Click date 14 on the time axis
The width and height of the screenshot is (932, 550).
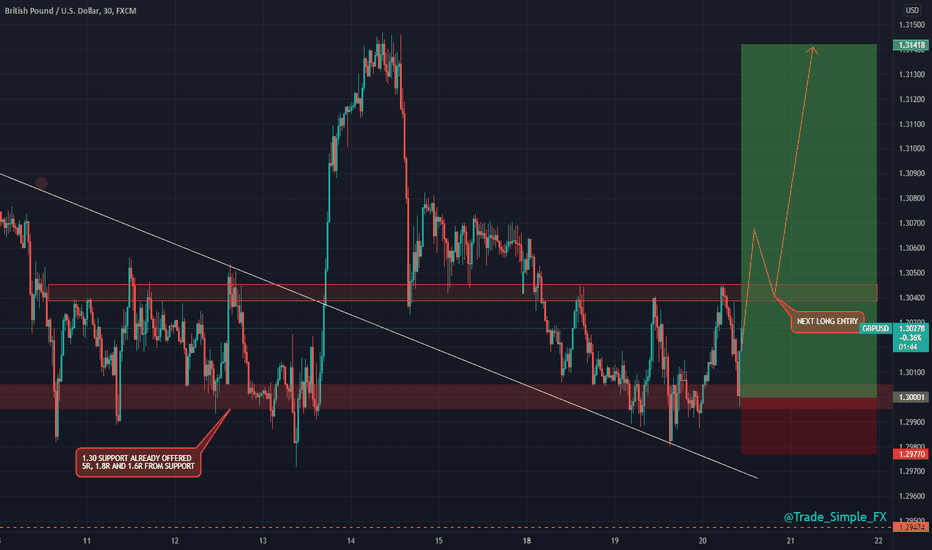pyautogui.click(x=351, y=540)
